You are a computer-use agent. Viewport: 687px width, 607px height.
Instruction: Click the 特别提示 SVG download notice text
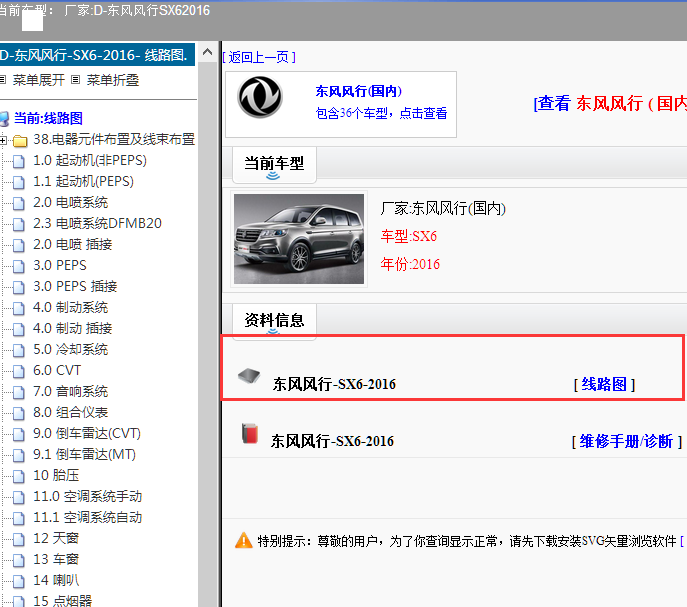(467, 541)
